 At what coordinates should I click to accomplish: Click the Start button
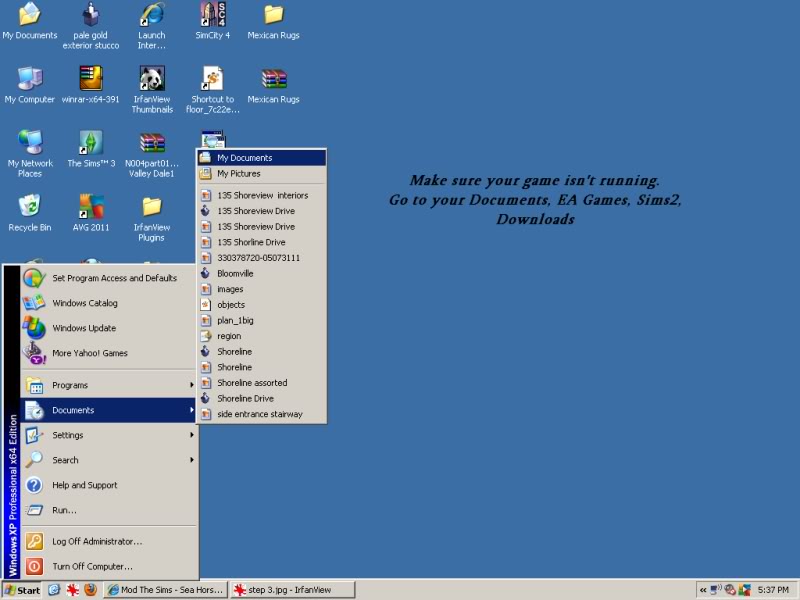coord(22,590)
